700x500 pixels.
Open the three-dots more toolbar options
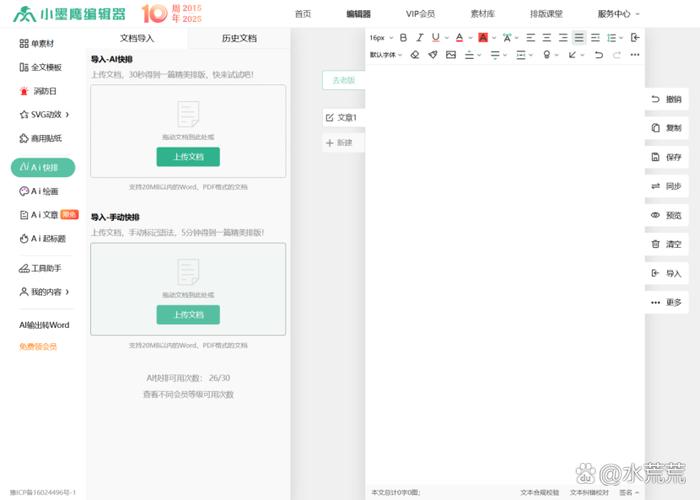[635, 54]
